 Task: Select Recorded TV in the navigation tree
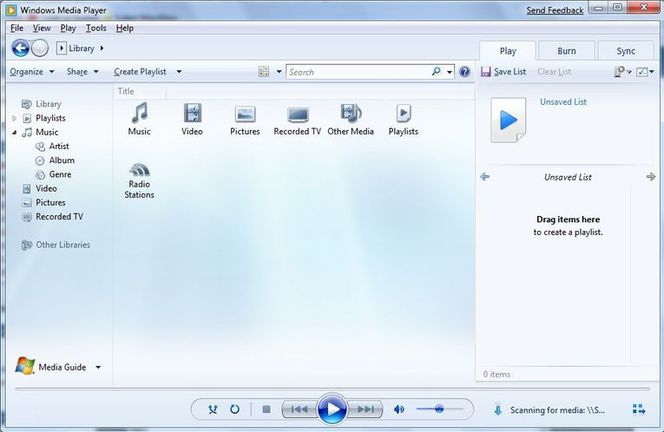pos(59,216)
